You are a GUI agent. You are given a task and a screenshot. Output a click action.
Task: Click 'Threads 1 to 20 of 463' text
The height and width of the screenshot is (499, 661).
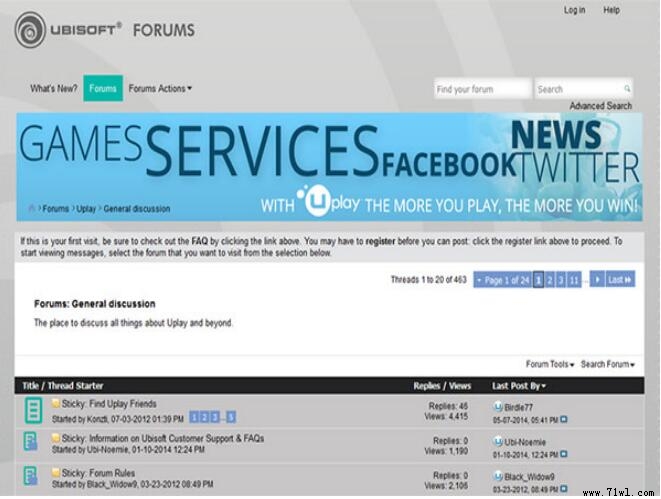[x=428, y=279]
